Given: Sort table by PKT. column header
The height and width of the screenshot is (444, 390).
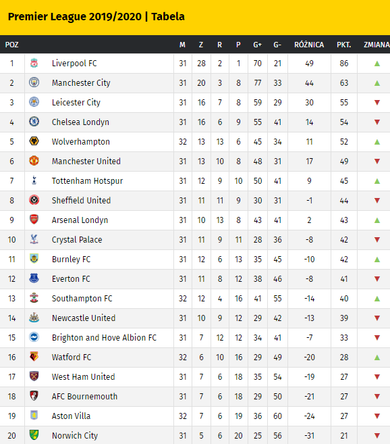Looking at the screenshot, I should click(x=344, y=45).
